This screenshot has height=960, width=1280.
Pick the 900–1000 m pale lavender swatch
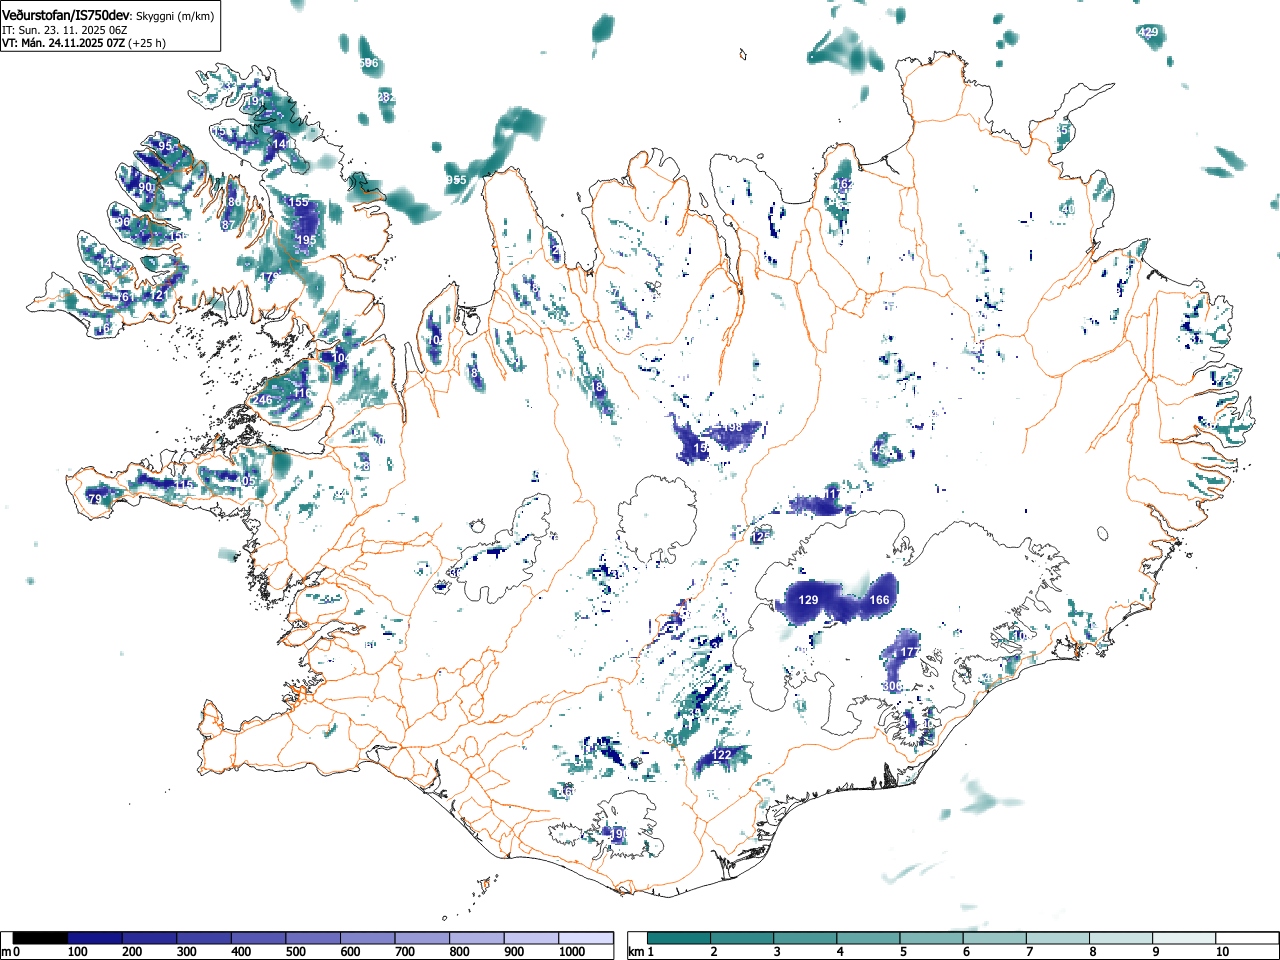(x=531, y=938)
